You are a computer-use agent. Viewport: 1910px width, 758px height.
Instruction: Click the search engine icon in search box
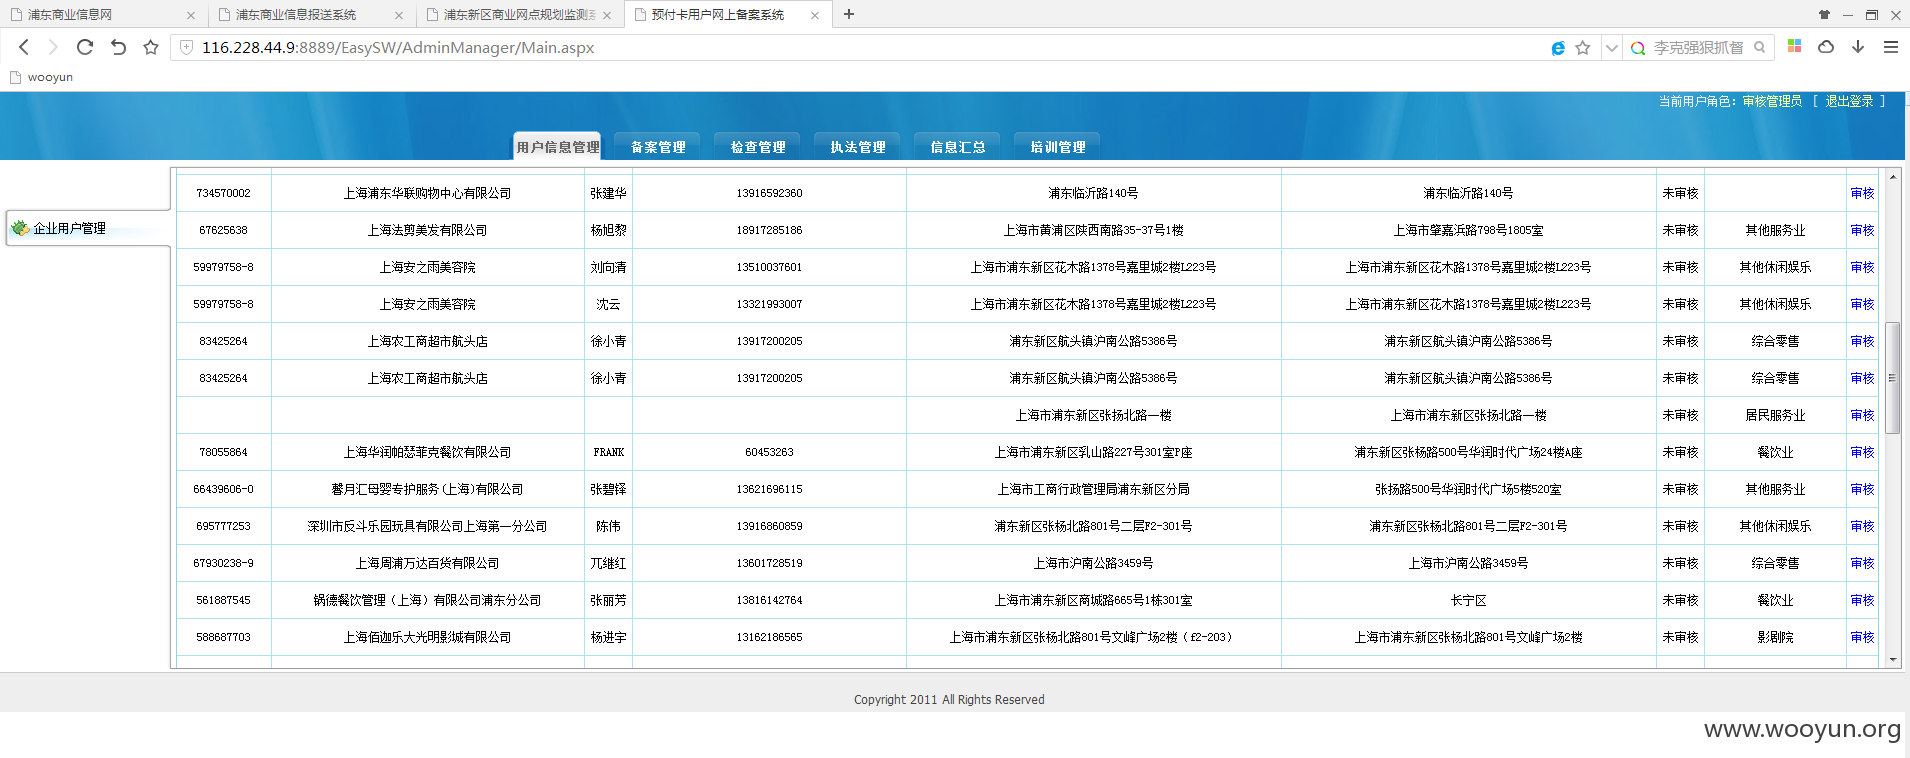point(1638,48)
